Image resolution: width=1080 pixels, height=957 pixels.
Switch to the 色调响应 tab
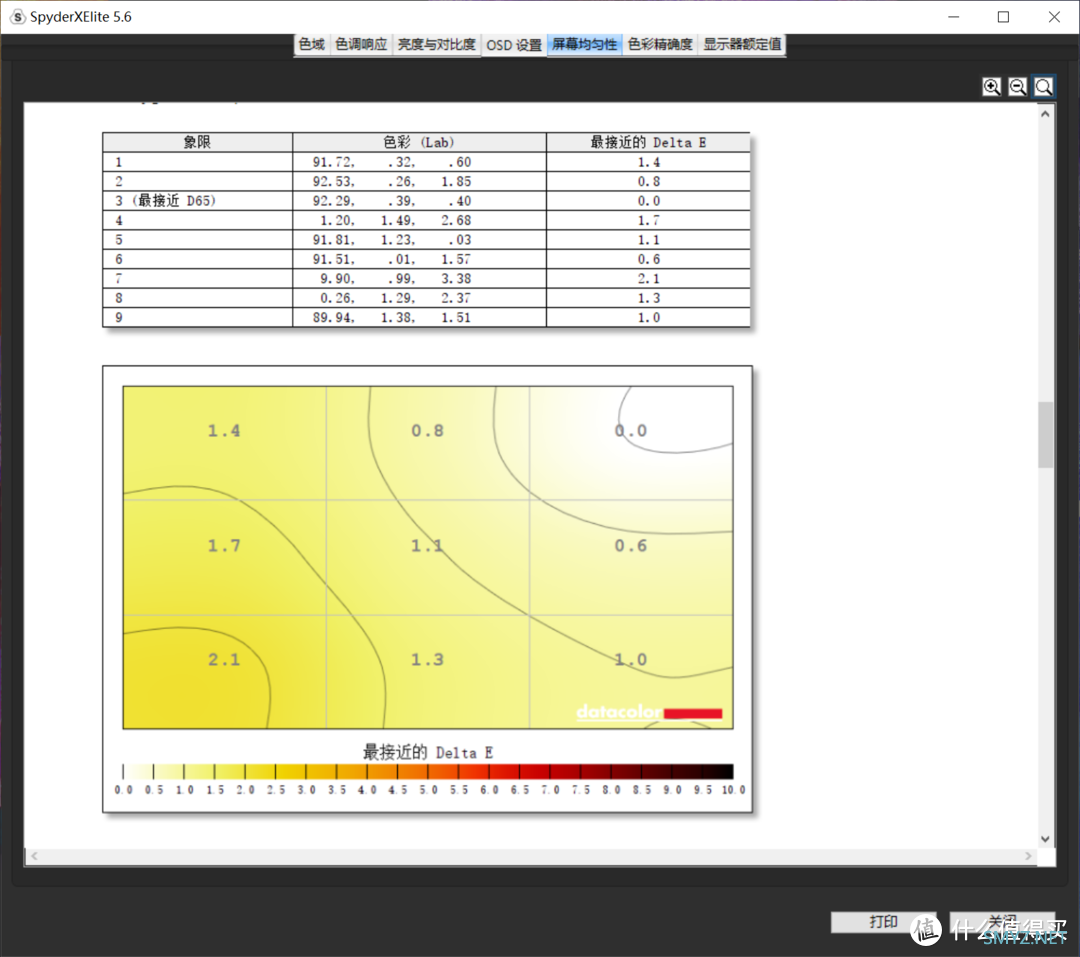(361, 45)
